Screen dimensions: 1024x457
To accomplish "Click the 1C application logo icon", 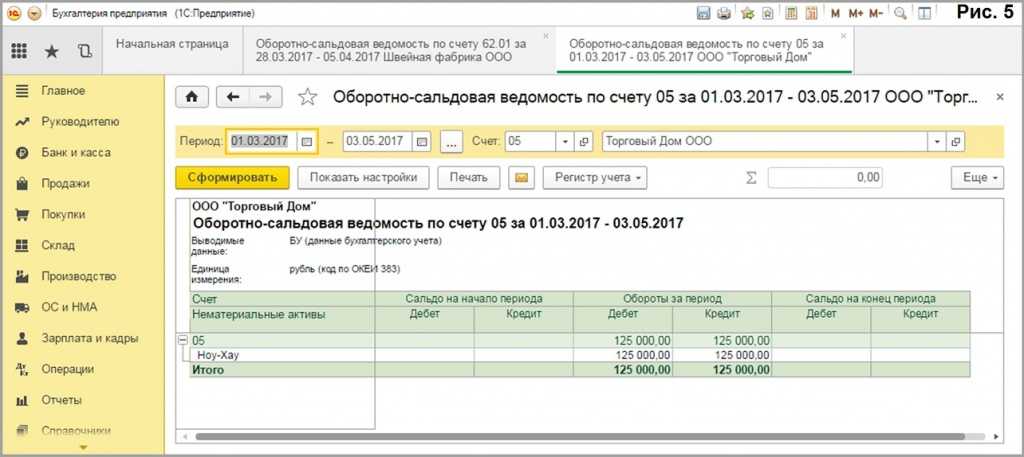I will (16, 13).
